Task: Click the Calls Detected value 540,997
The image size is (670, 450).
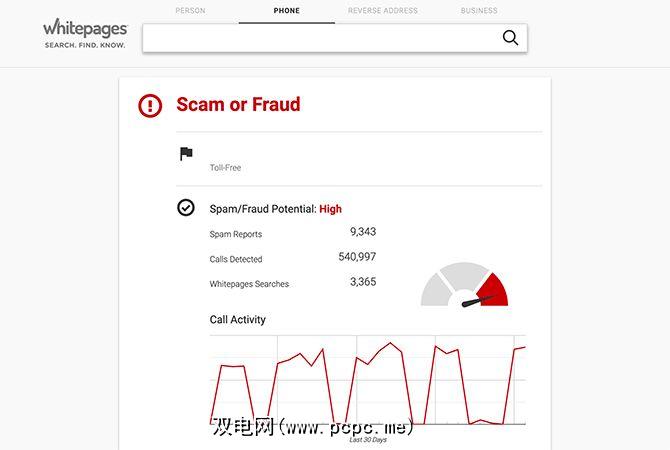Action: click(357, 257)
